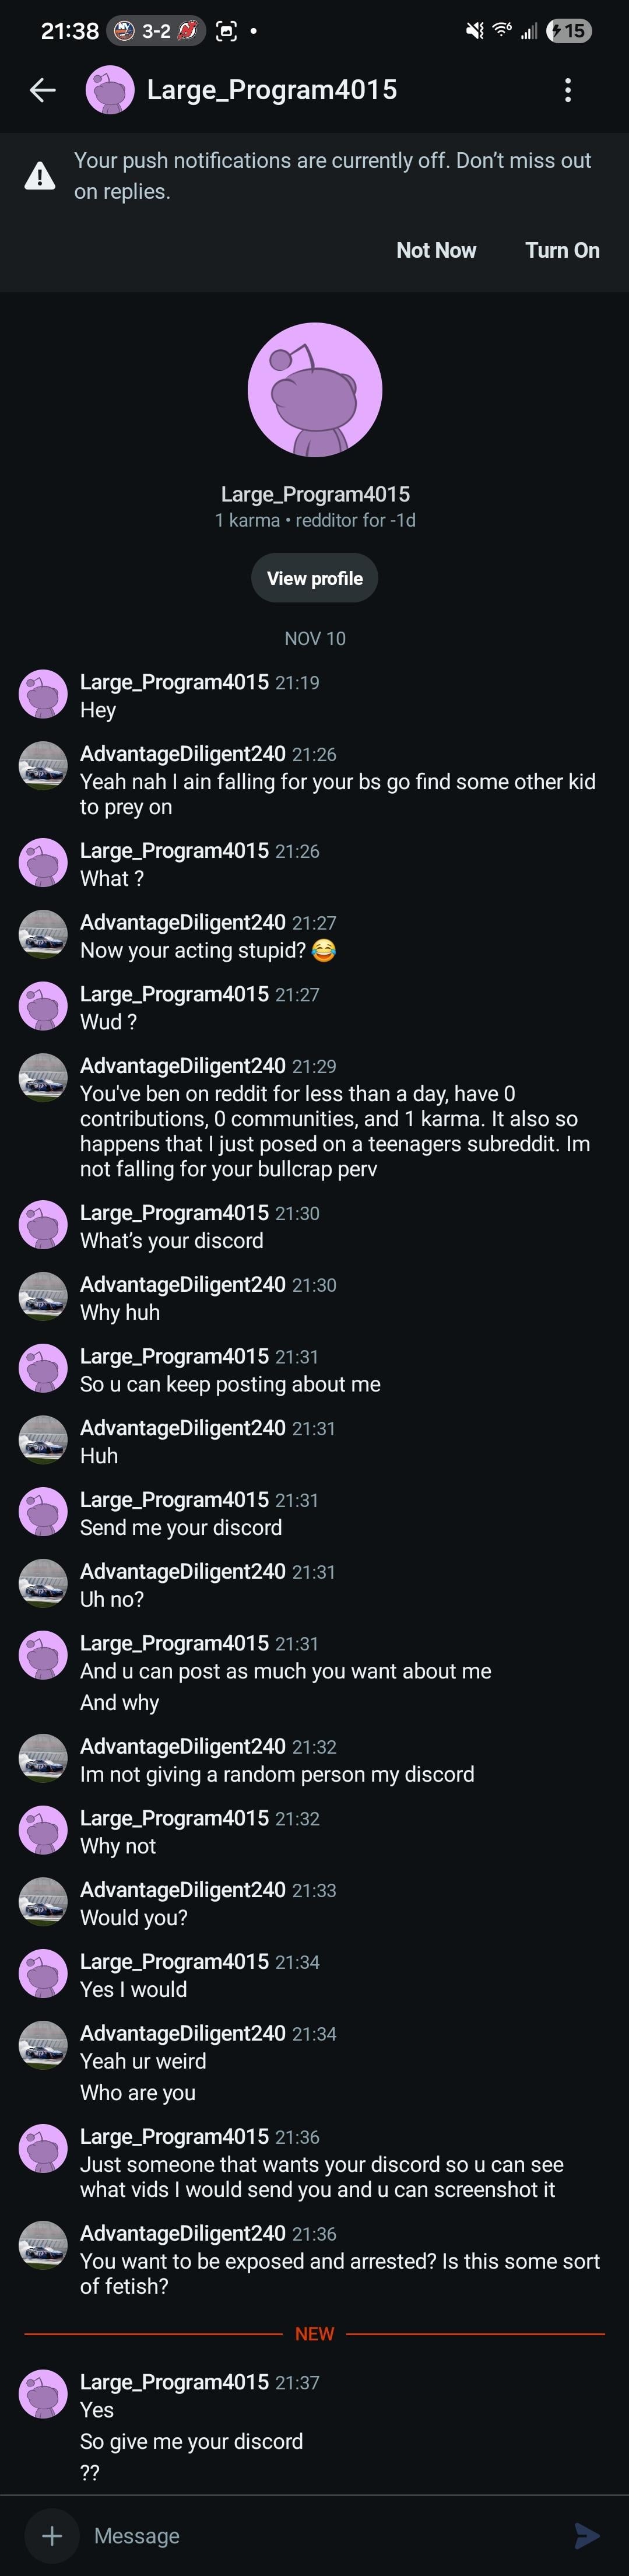Tap Large_Program4015 avatar beside 'Hey' message
629x2576 pixels.
pyautogui.click(x=43, y=694)
